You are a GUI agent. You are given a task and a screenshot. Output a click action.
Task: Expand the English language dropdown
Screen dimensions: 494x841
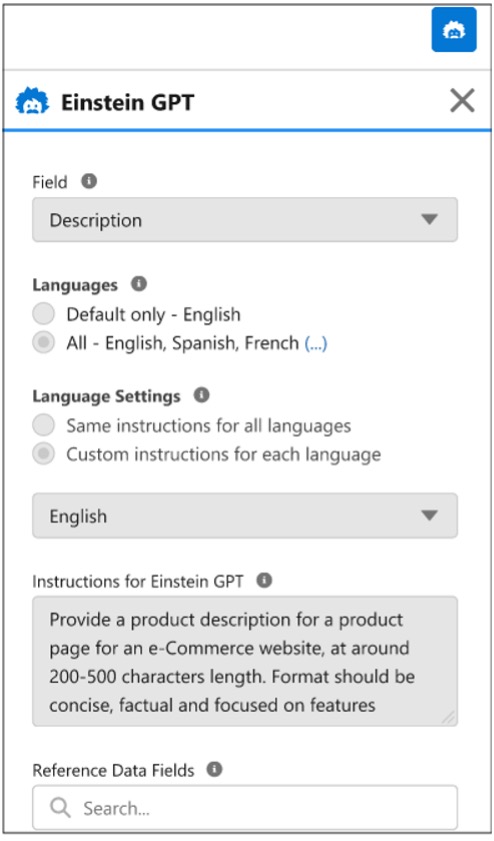[x=245, y=515]
